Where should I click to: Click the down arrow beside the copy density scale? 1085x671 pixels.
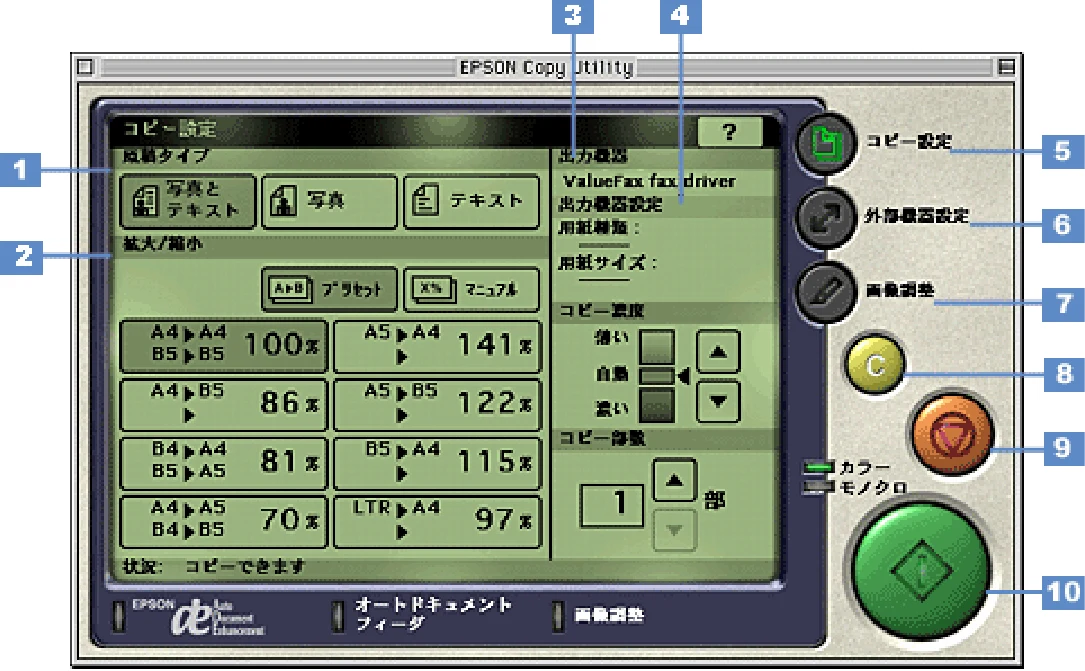(718, 401)
